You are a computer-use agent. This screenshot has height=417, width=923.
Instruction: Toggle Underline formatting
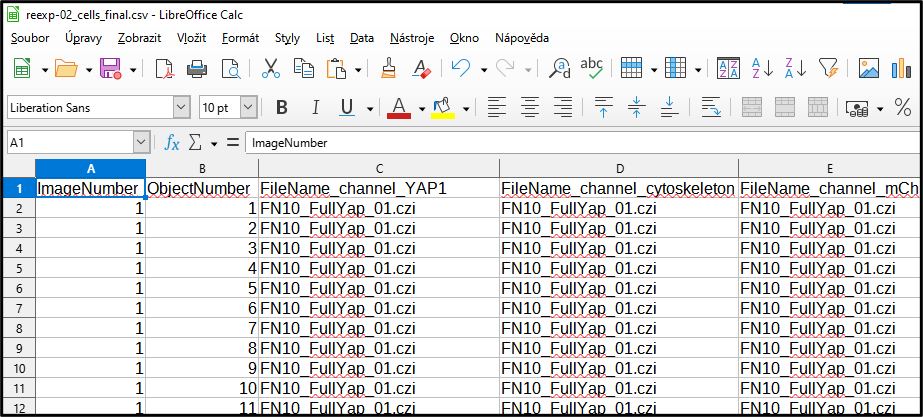347,107
